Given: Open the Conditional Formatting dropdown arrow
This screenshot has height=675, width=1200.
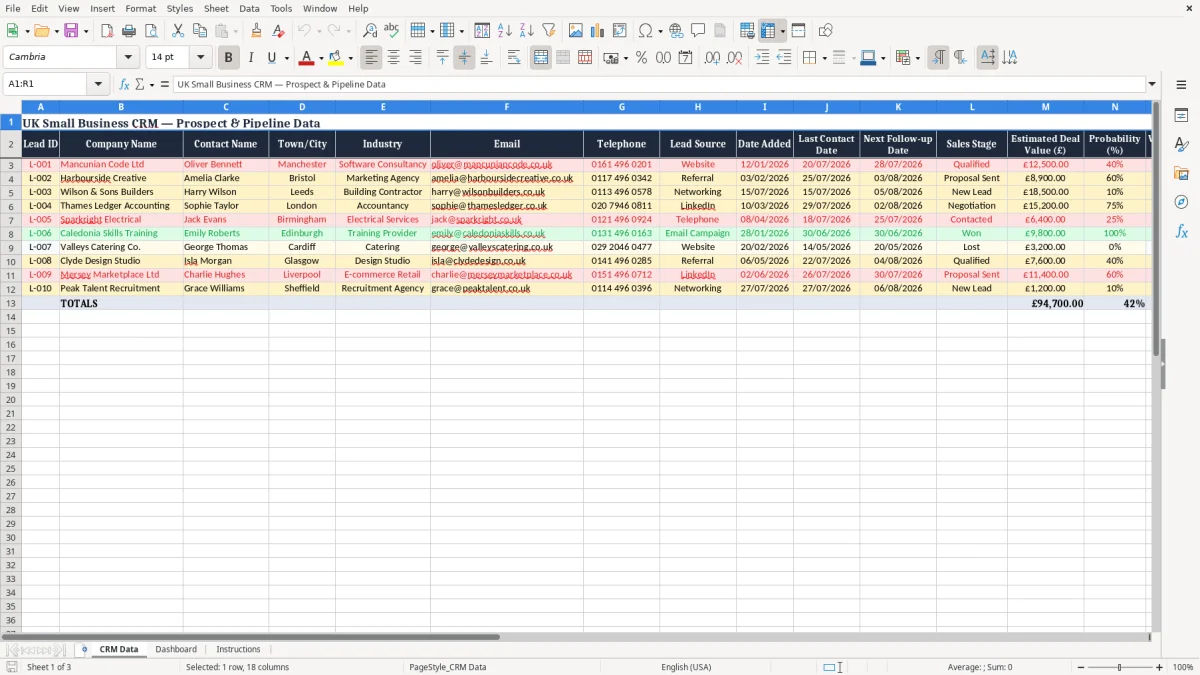Looking at the screenshot, I should (x=917, y=58).
